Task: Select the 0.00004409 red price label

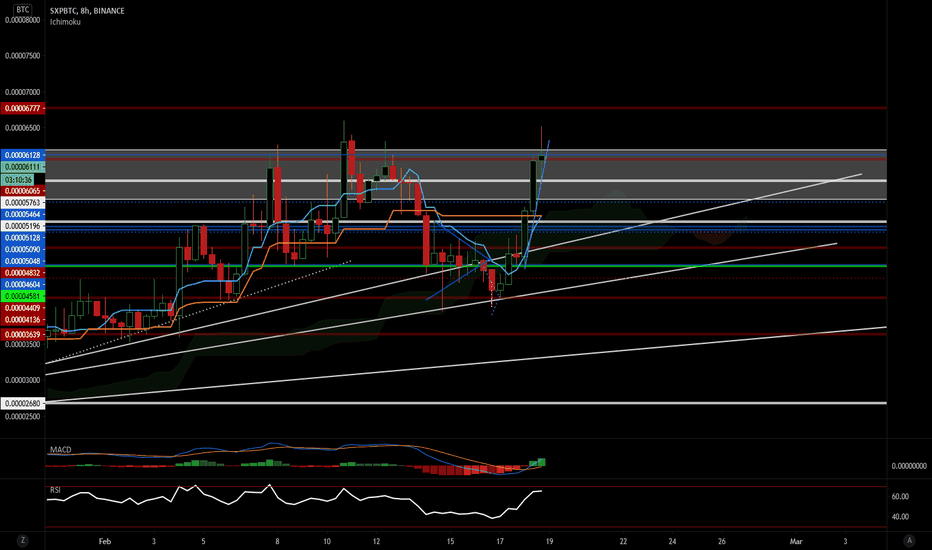Action: [x=23, y=308]
